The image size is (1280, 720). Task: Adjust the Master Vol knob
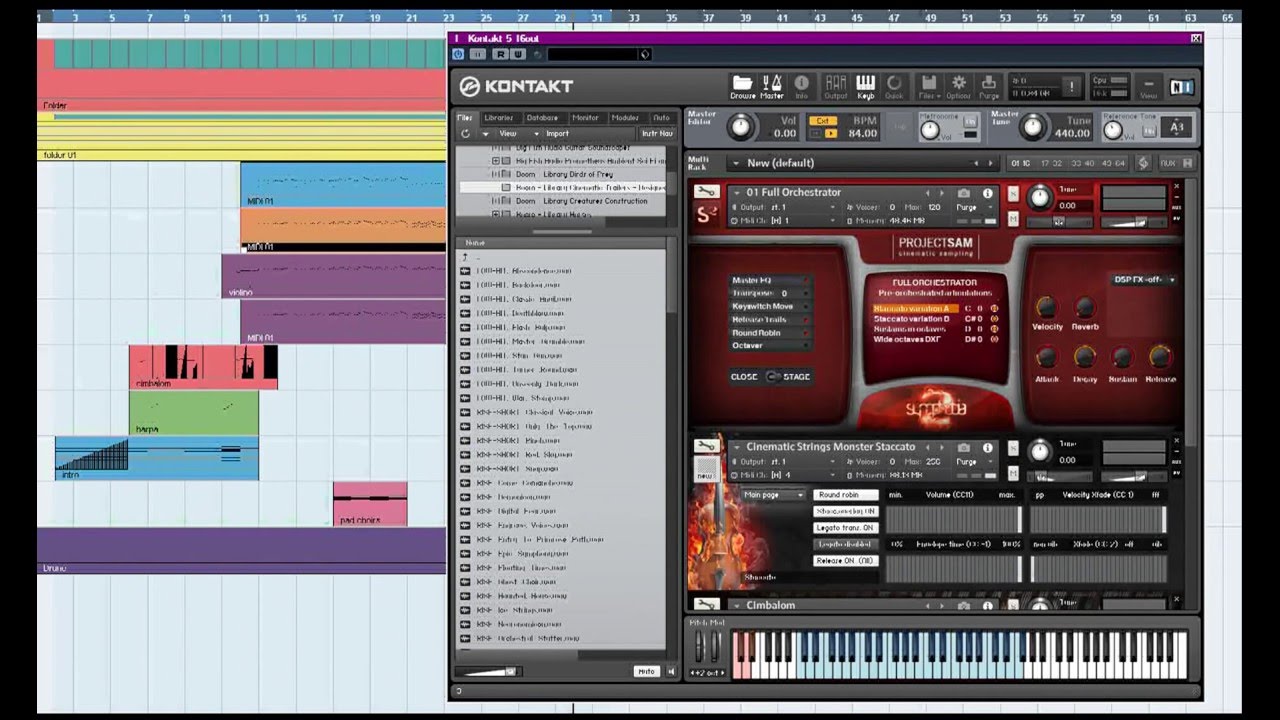click(740, 126)
